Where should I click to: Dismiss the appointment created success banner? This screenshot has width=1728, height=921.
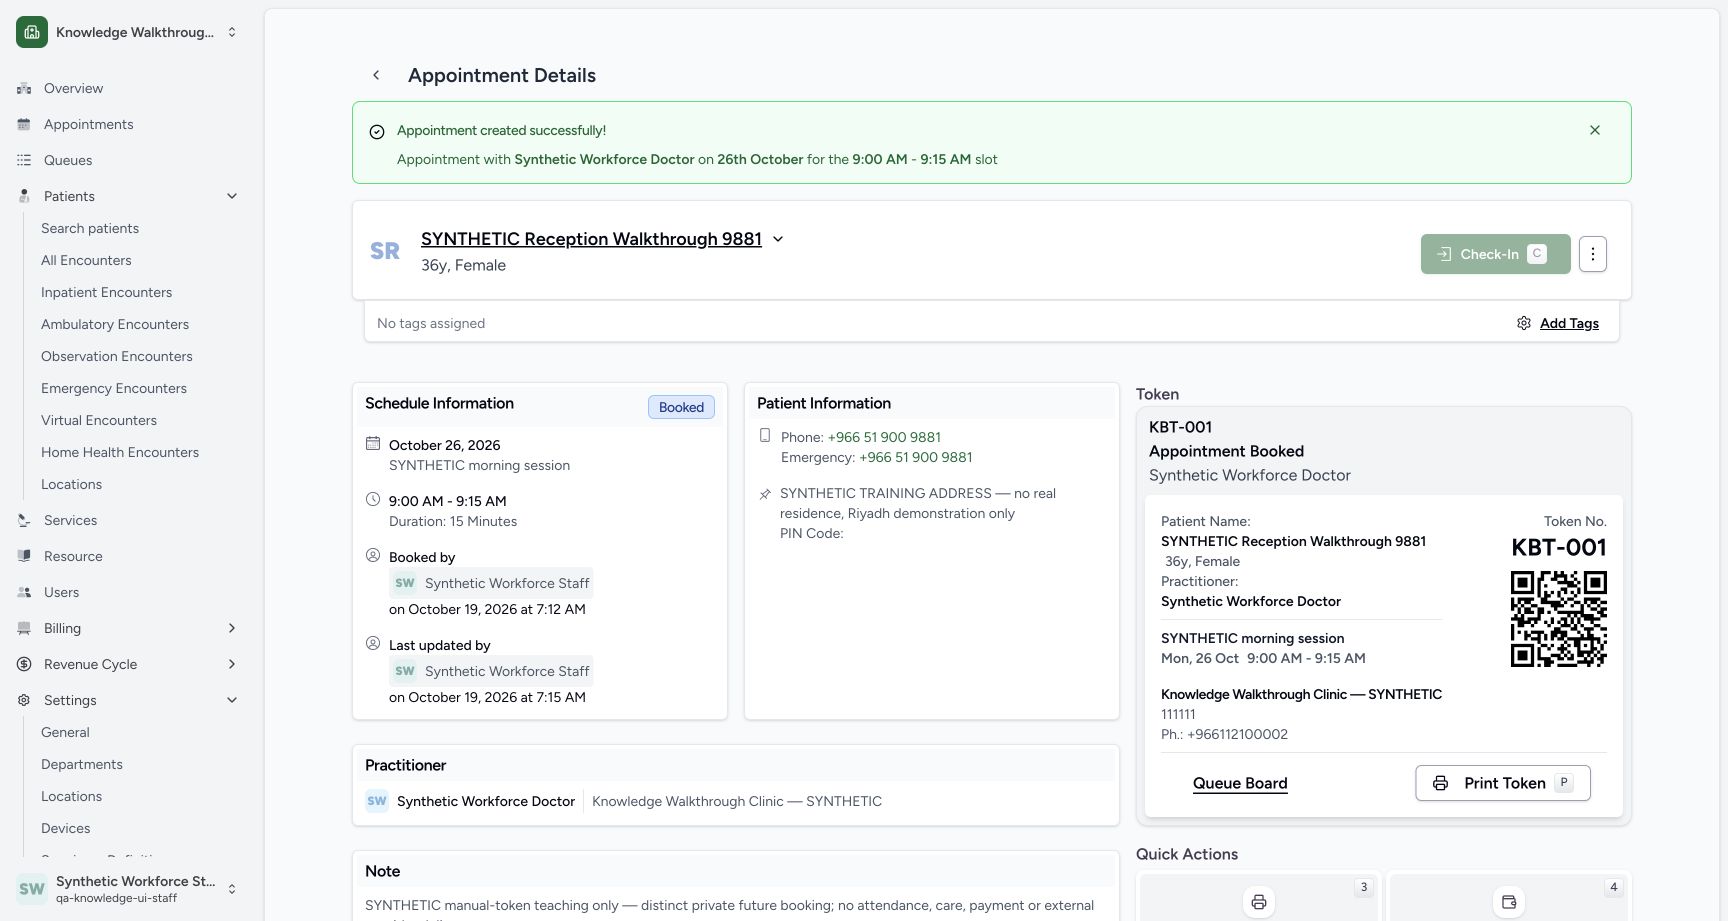pyautogui.click(x=1595, y=130)
